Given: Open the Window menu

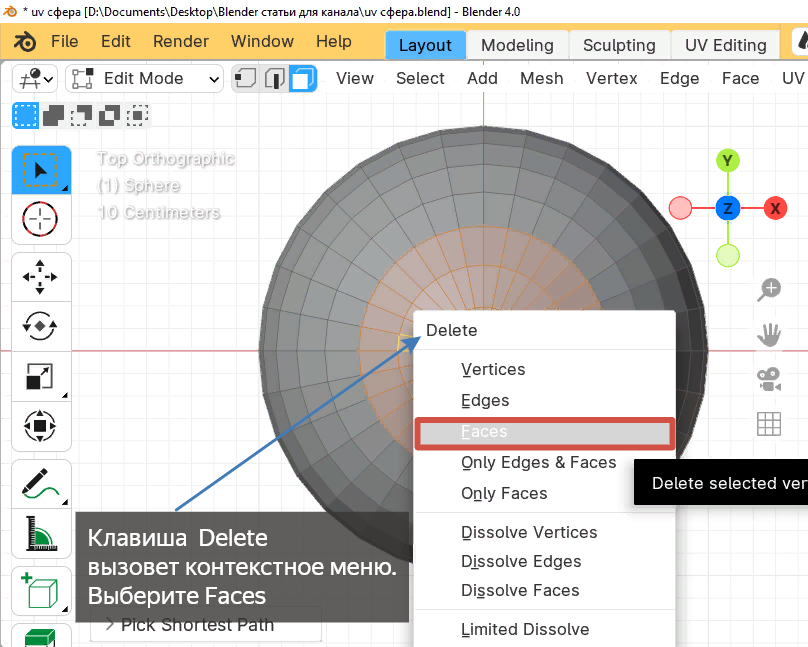Looking at the screenshot, I should click(262, 41).
